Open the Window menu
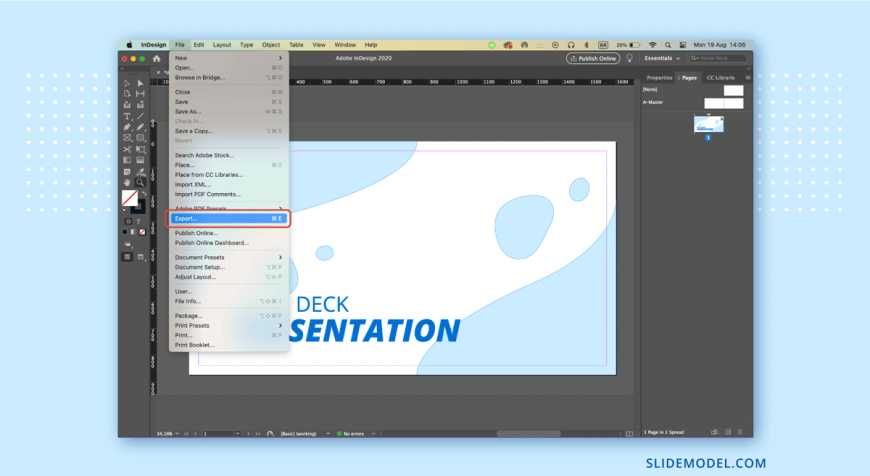The height and width of the screenshot is (476, 870). [x=345, y=45]
